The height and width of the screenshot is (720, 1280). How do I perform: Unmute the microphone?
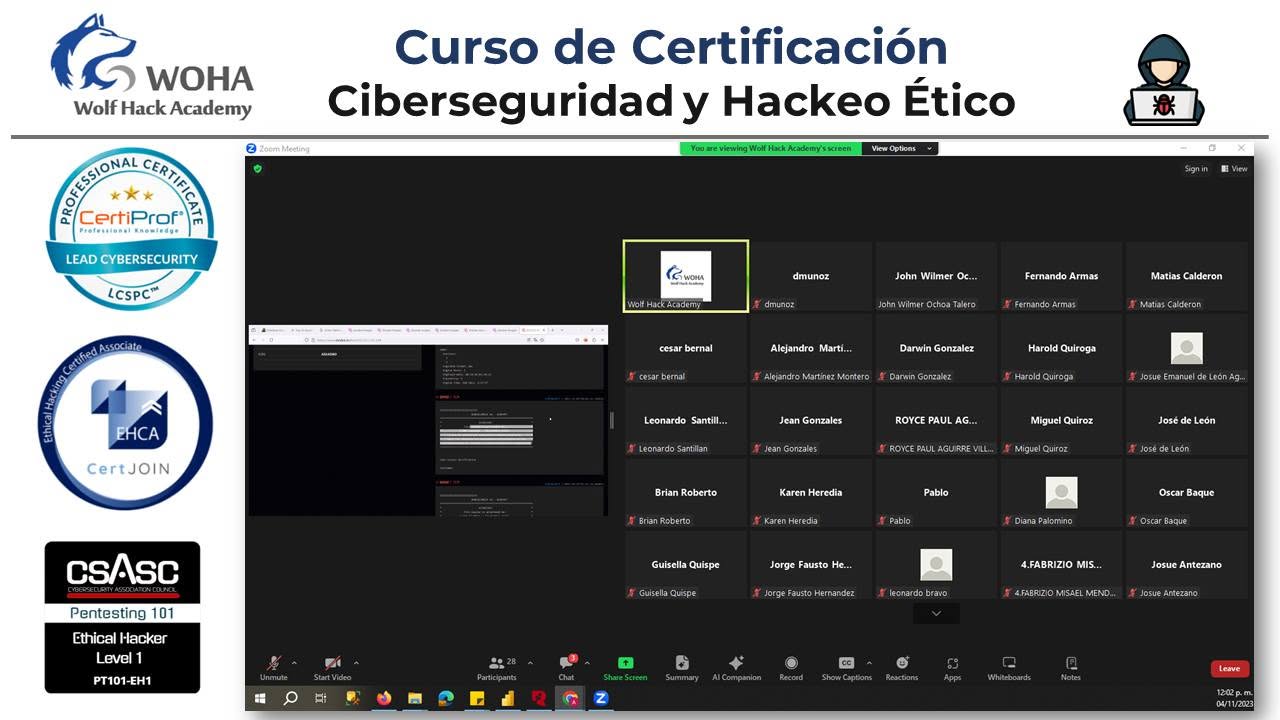(273, 668)
